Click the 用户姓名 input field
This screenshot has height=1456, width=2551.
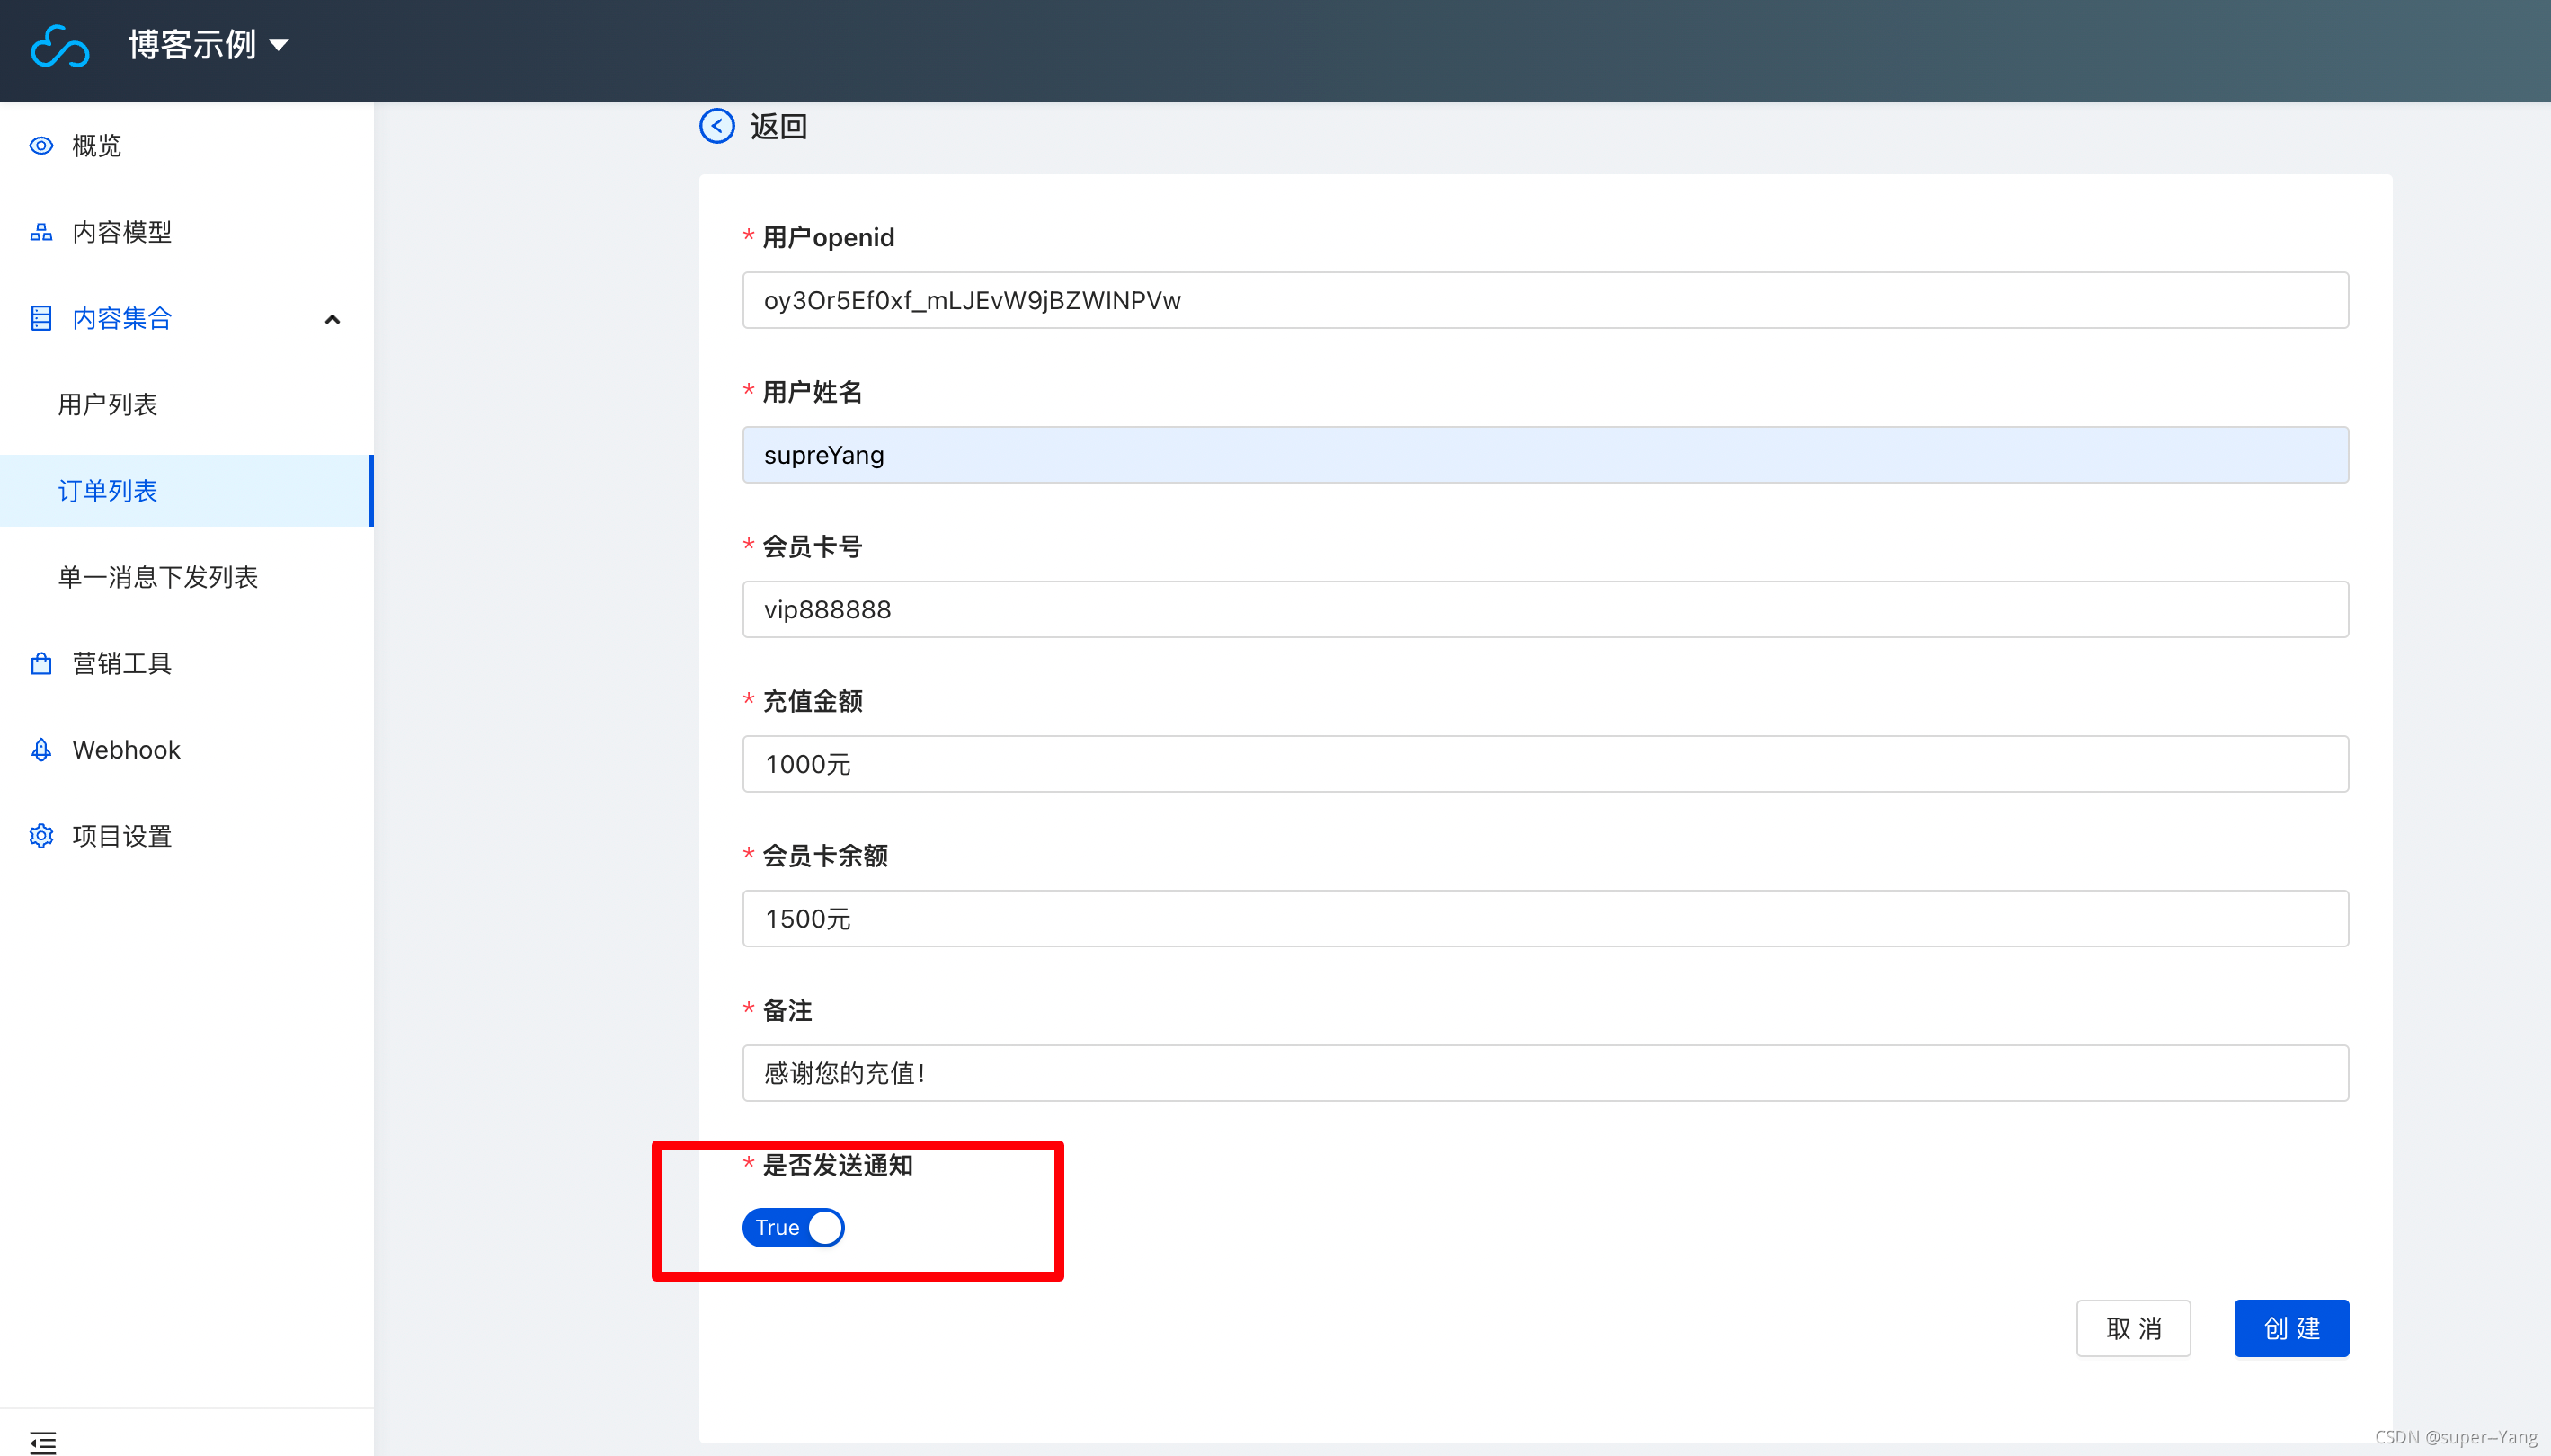1544,455
